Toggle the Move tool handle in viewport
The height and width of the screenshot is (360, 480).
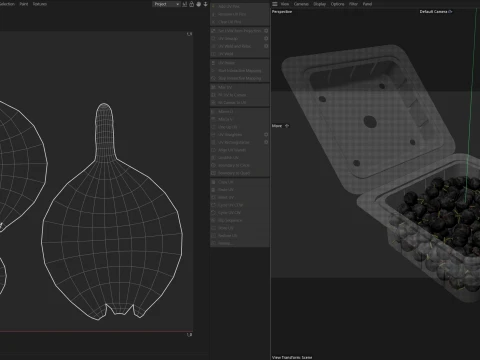tap(287, 126)
